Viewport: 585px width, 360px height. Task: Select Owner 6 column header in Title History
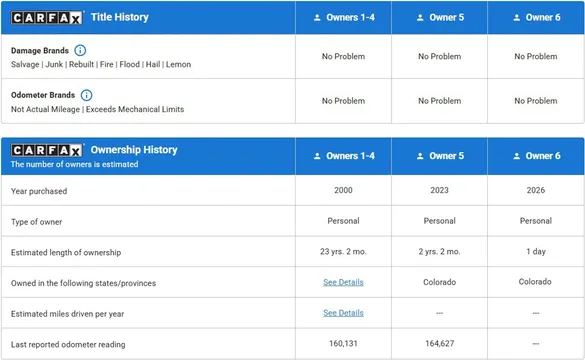(536, 18)
